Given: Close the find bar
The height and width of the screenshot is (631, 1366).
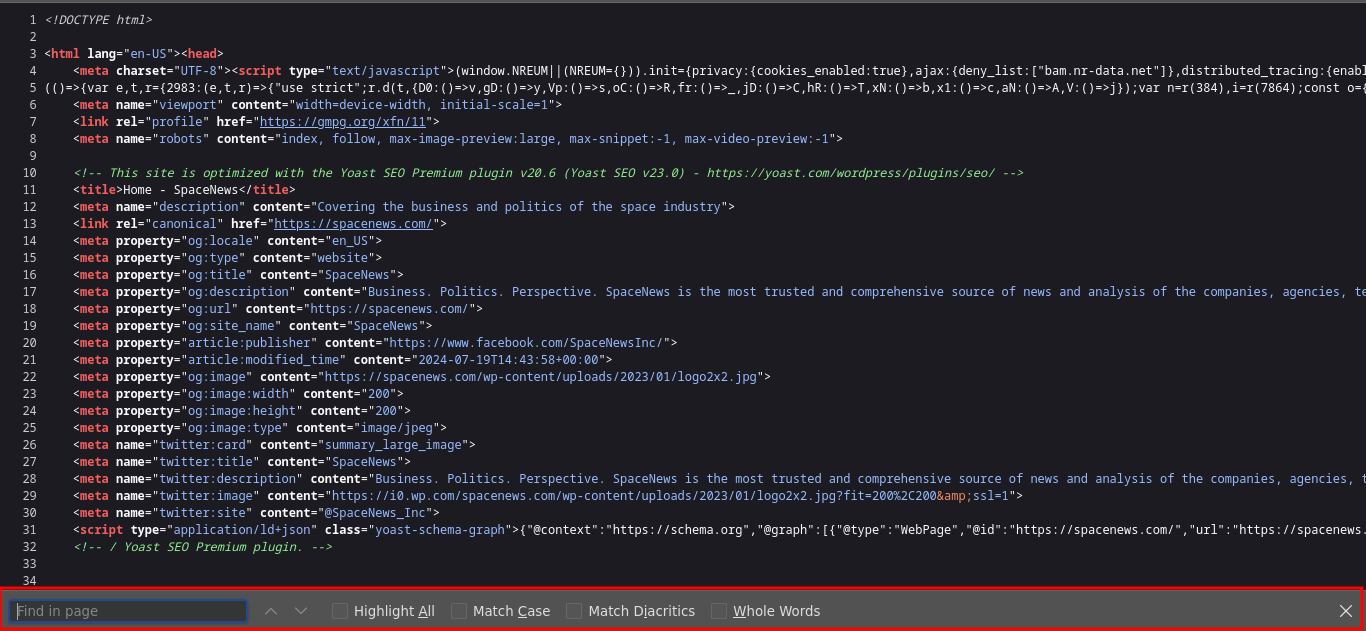Looking at the screenshot, I should coord(1346,611).
